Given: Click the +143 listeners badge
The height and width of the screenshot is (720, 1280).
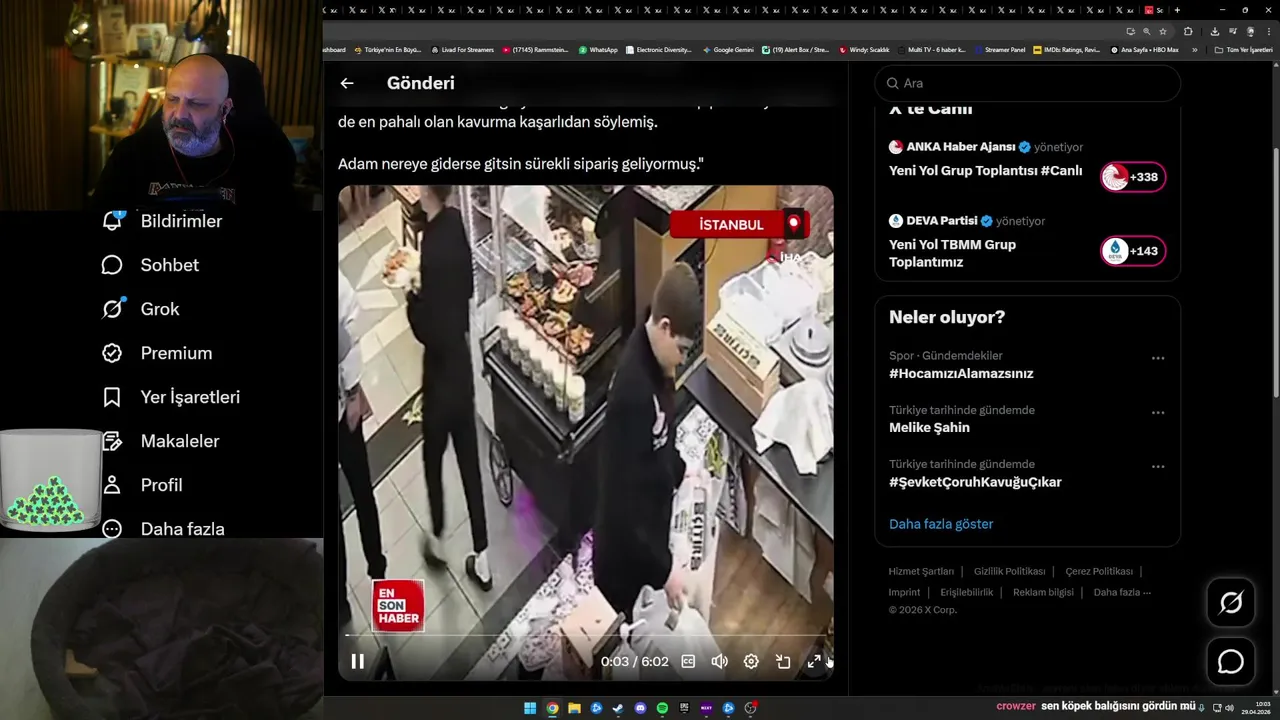Looking at the screenshot, I should 1133,251.
